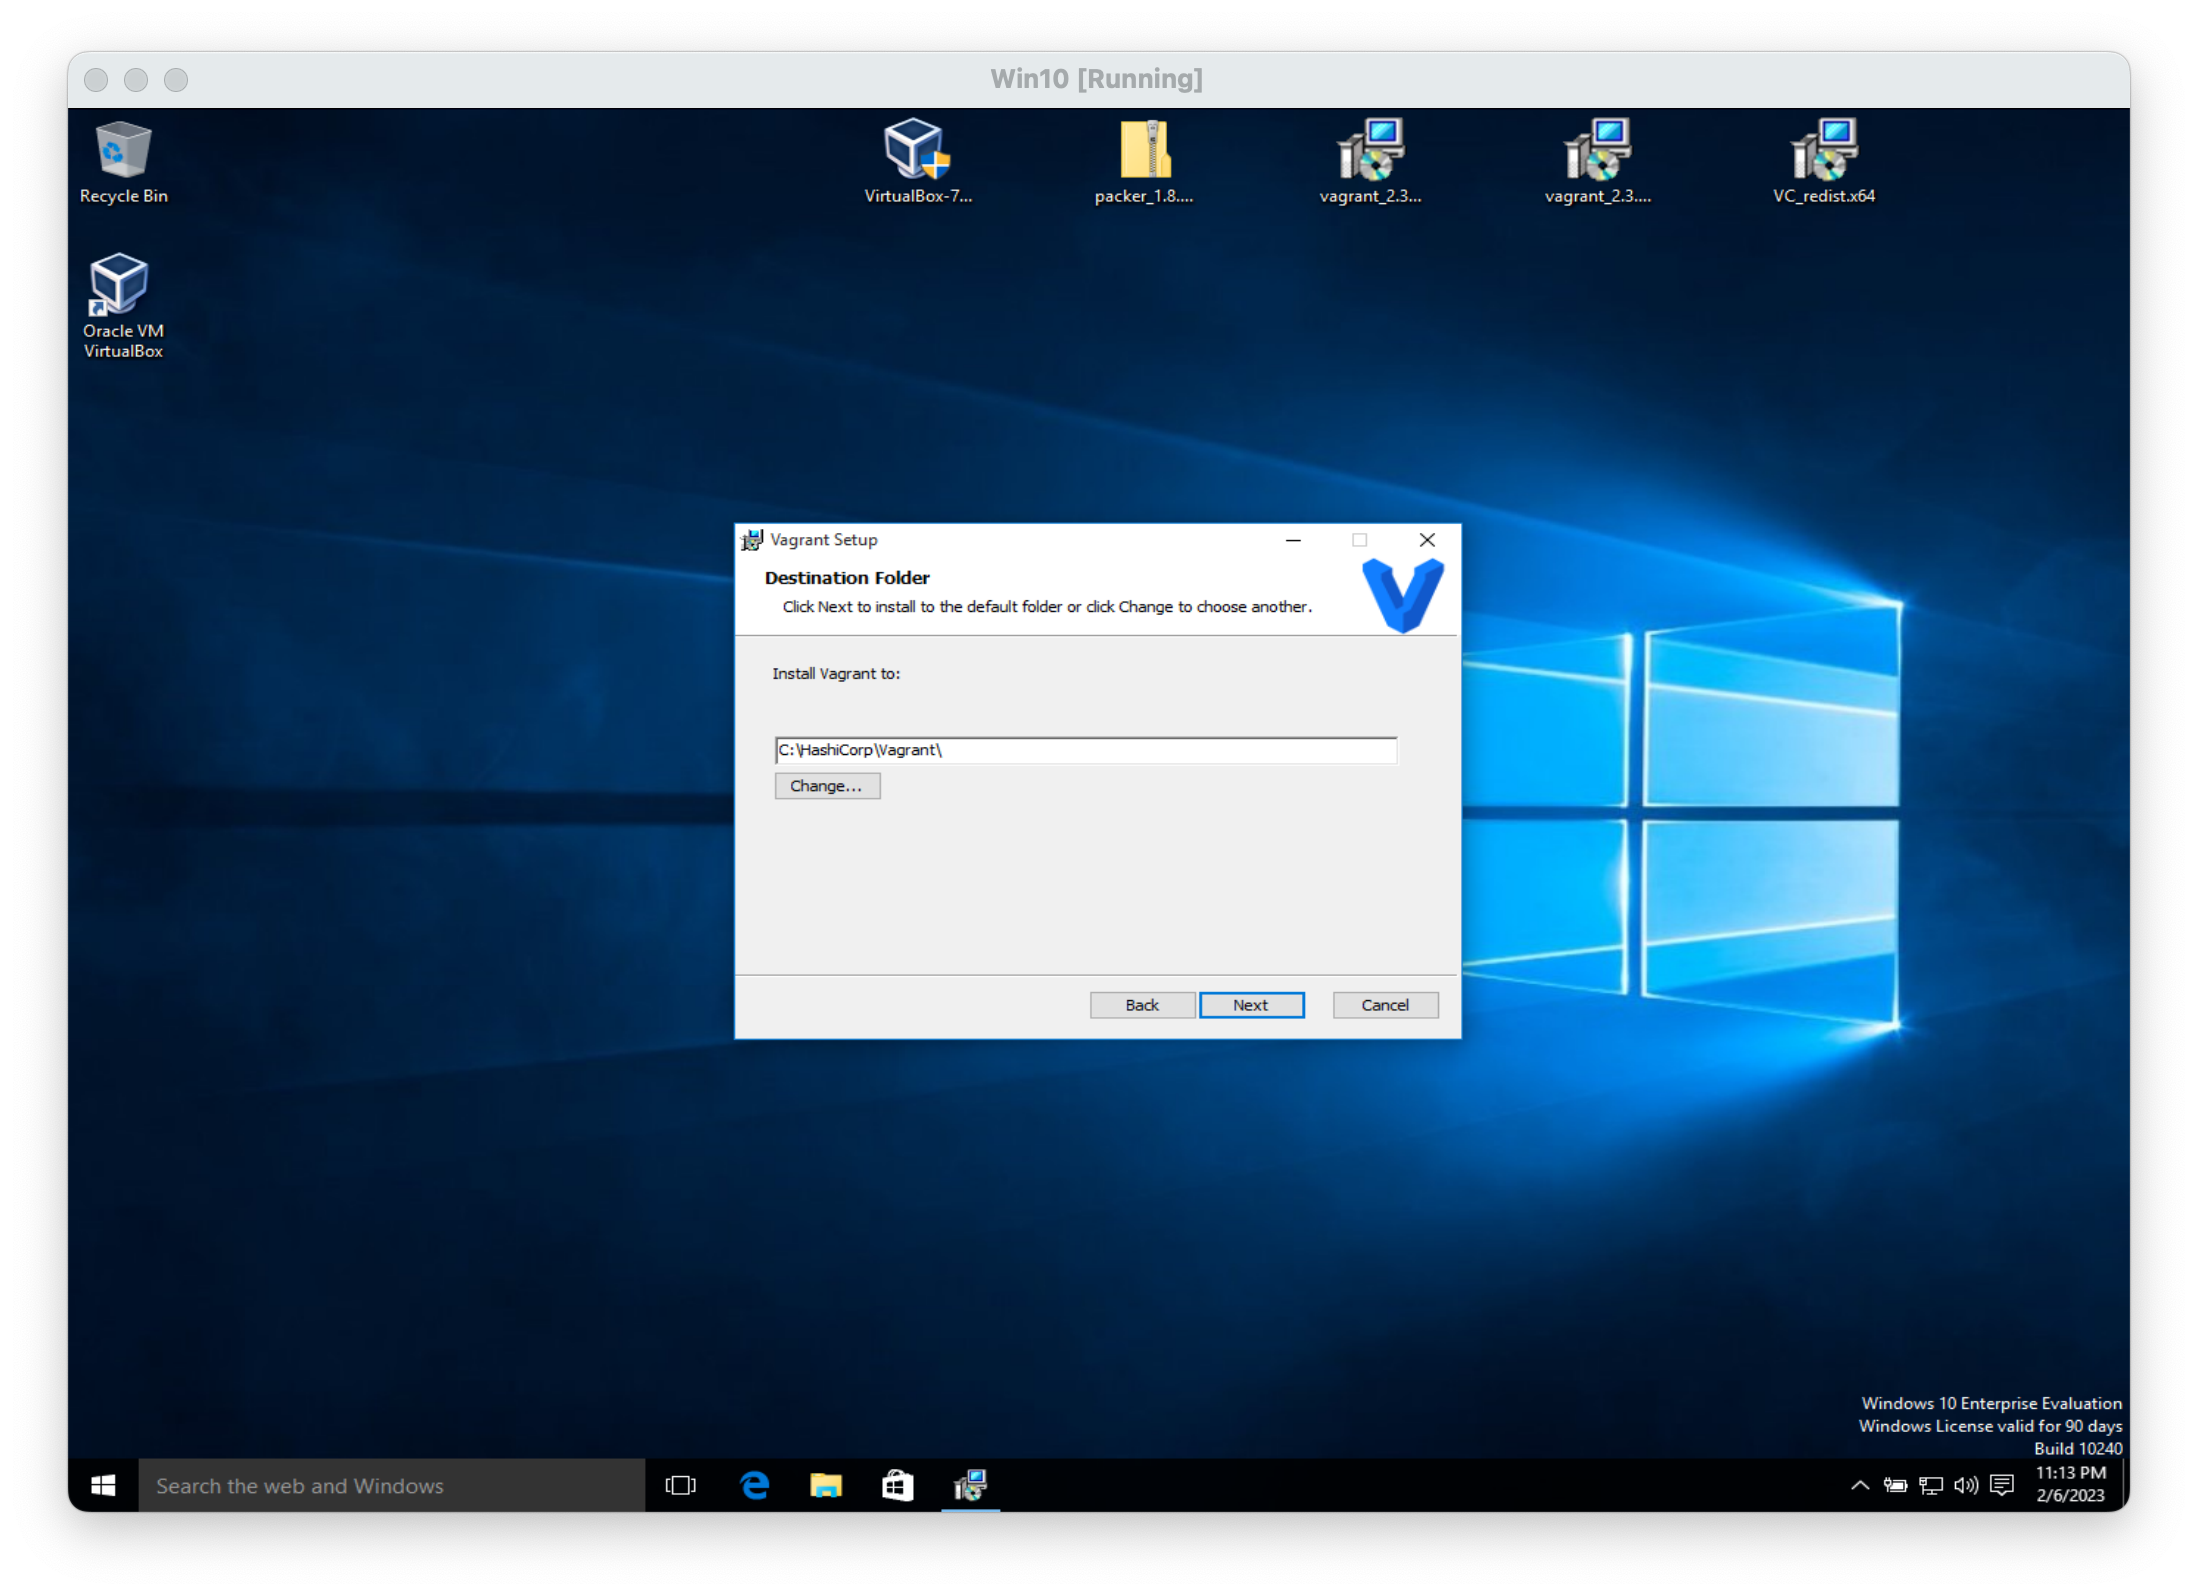Cancel the Vagrant installation
This screenshot has width=2198, height=1596.
click(1385, 1005)
